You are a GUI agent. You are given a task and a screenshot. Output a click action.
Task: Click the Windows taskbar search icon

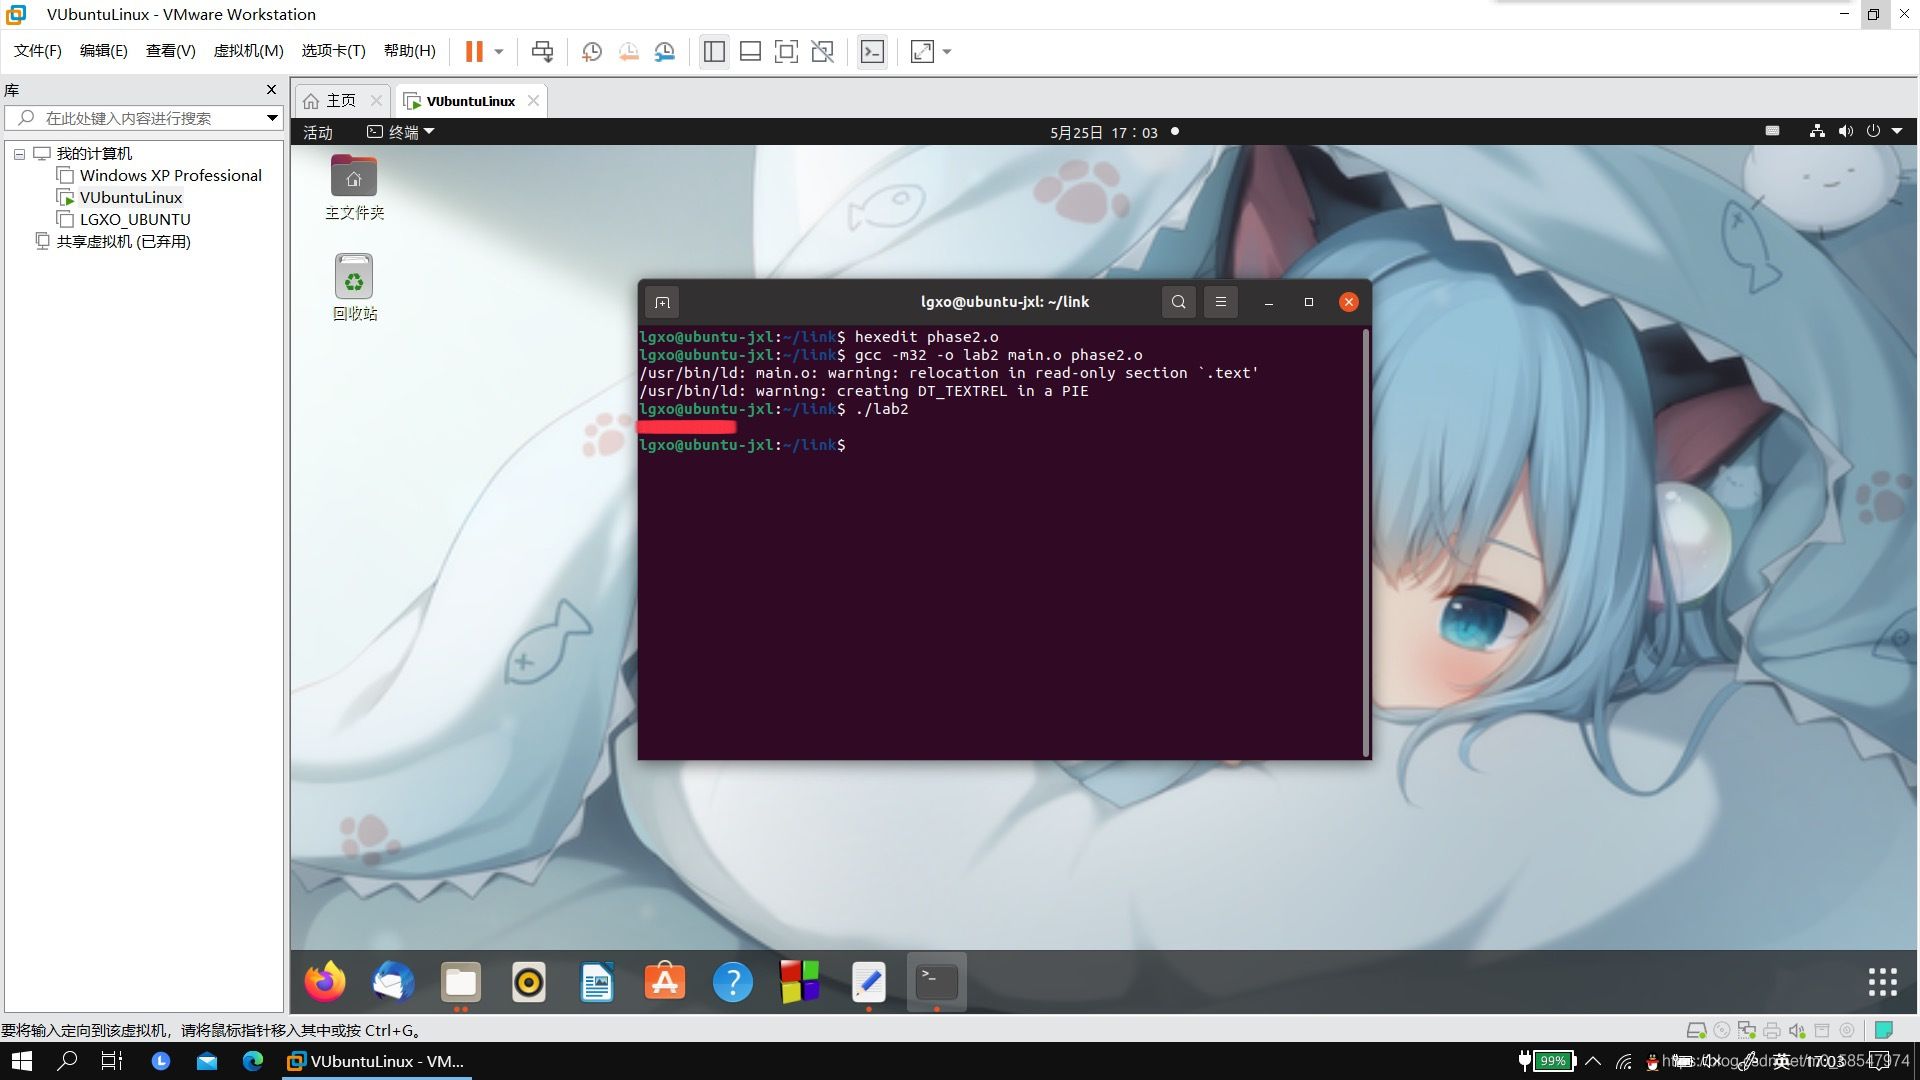pos(67,1061)
